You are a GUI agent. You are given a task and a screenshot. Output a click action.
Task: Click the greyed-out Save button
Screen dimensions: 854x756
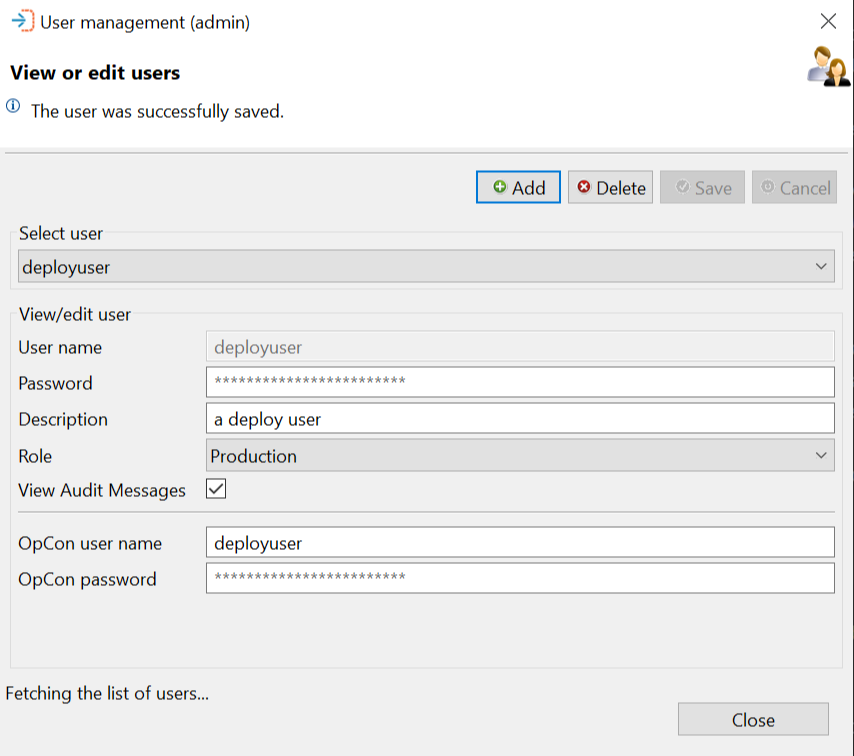click(702, 187)
